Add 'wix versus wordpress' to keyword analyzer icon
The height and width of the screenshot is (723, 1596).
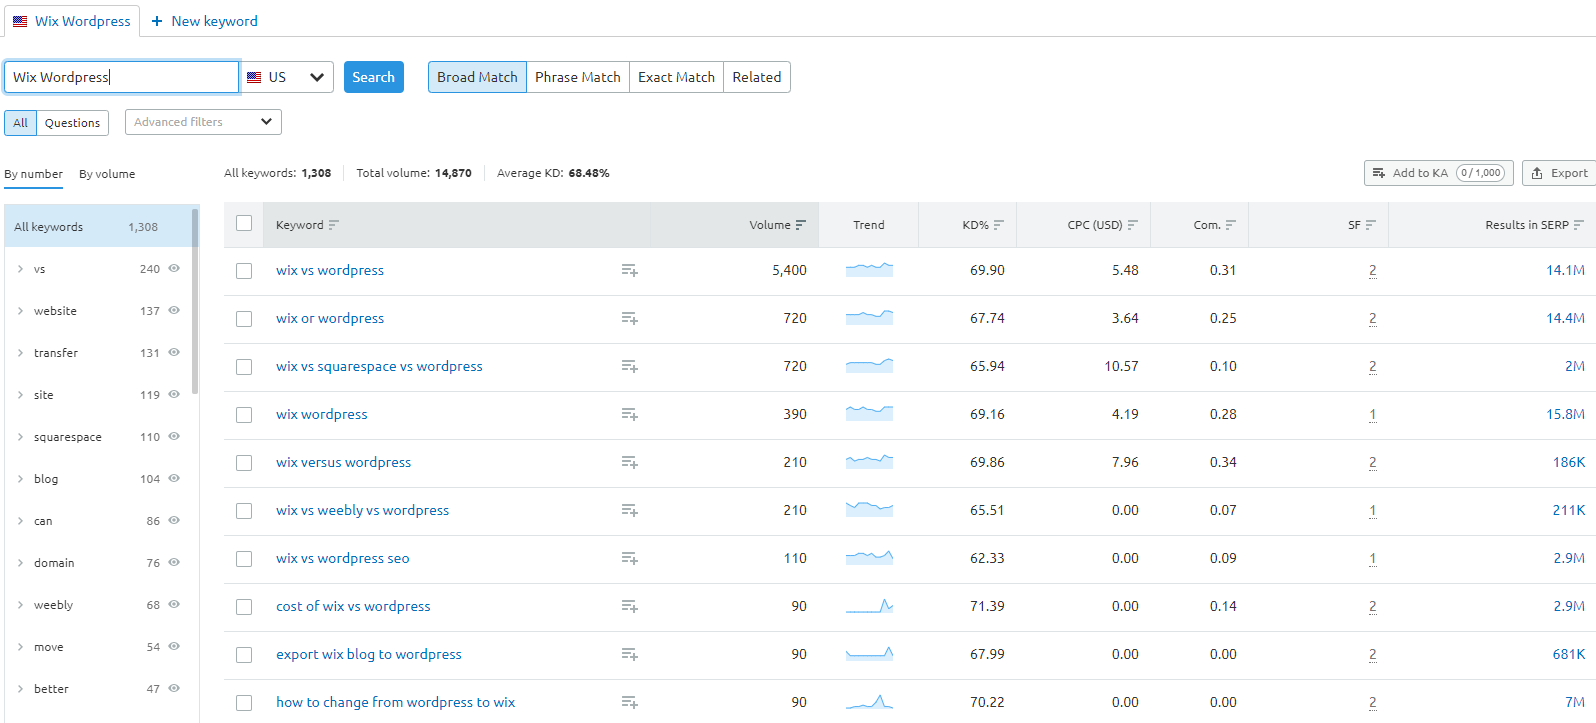click(629, 462)
